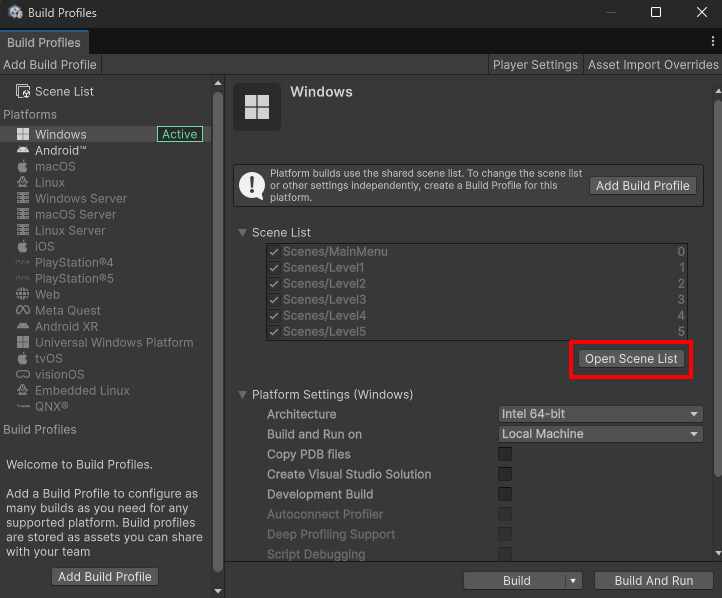Click the large Windows logo thumbnail
Viewport: 722px width, 598px height.
coord(257,107)
